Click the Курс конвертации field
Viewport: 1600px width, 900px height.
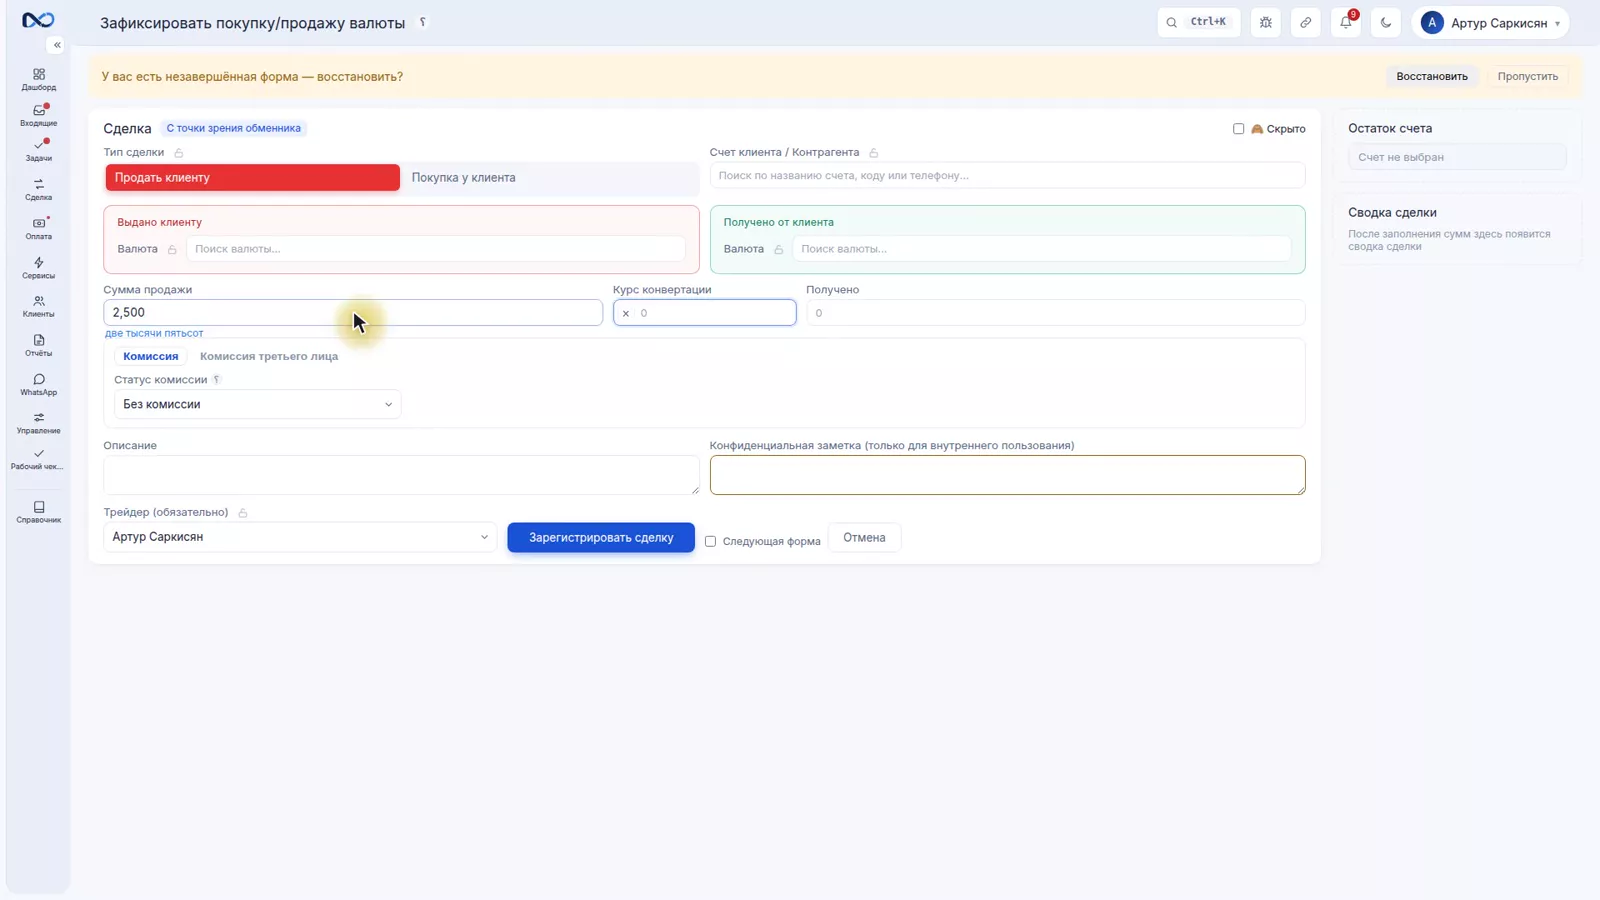pos(705,313)
